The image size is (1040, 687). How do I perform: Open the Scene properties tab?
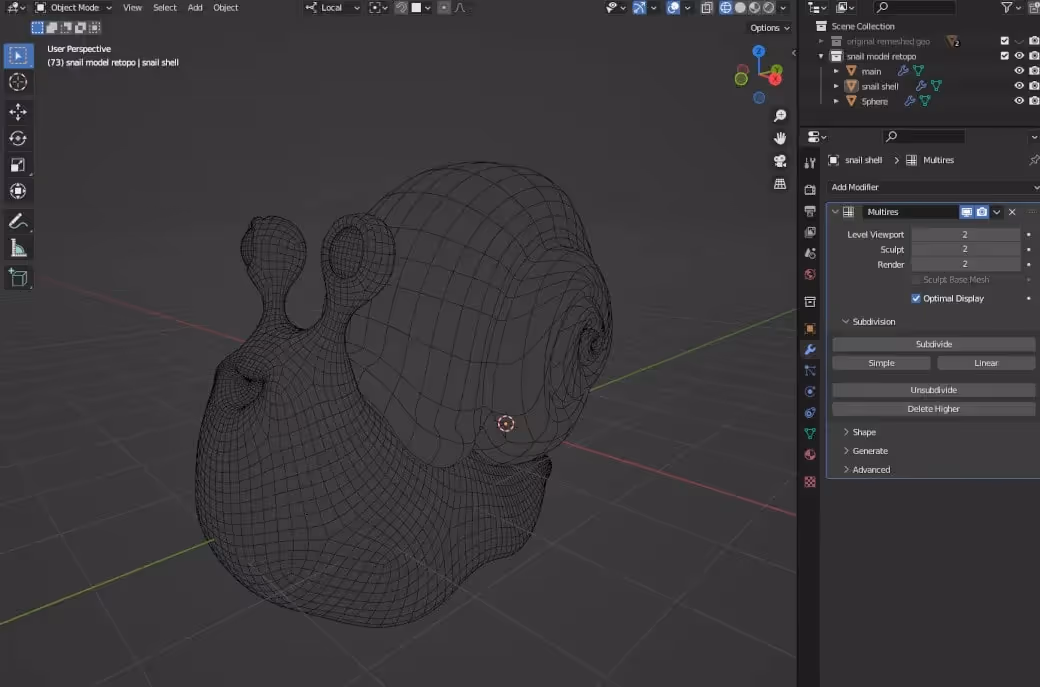coord(810,253)
